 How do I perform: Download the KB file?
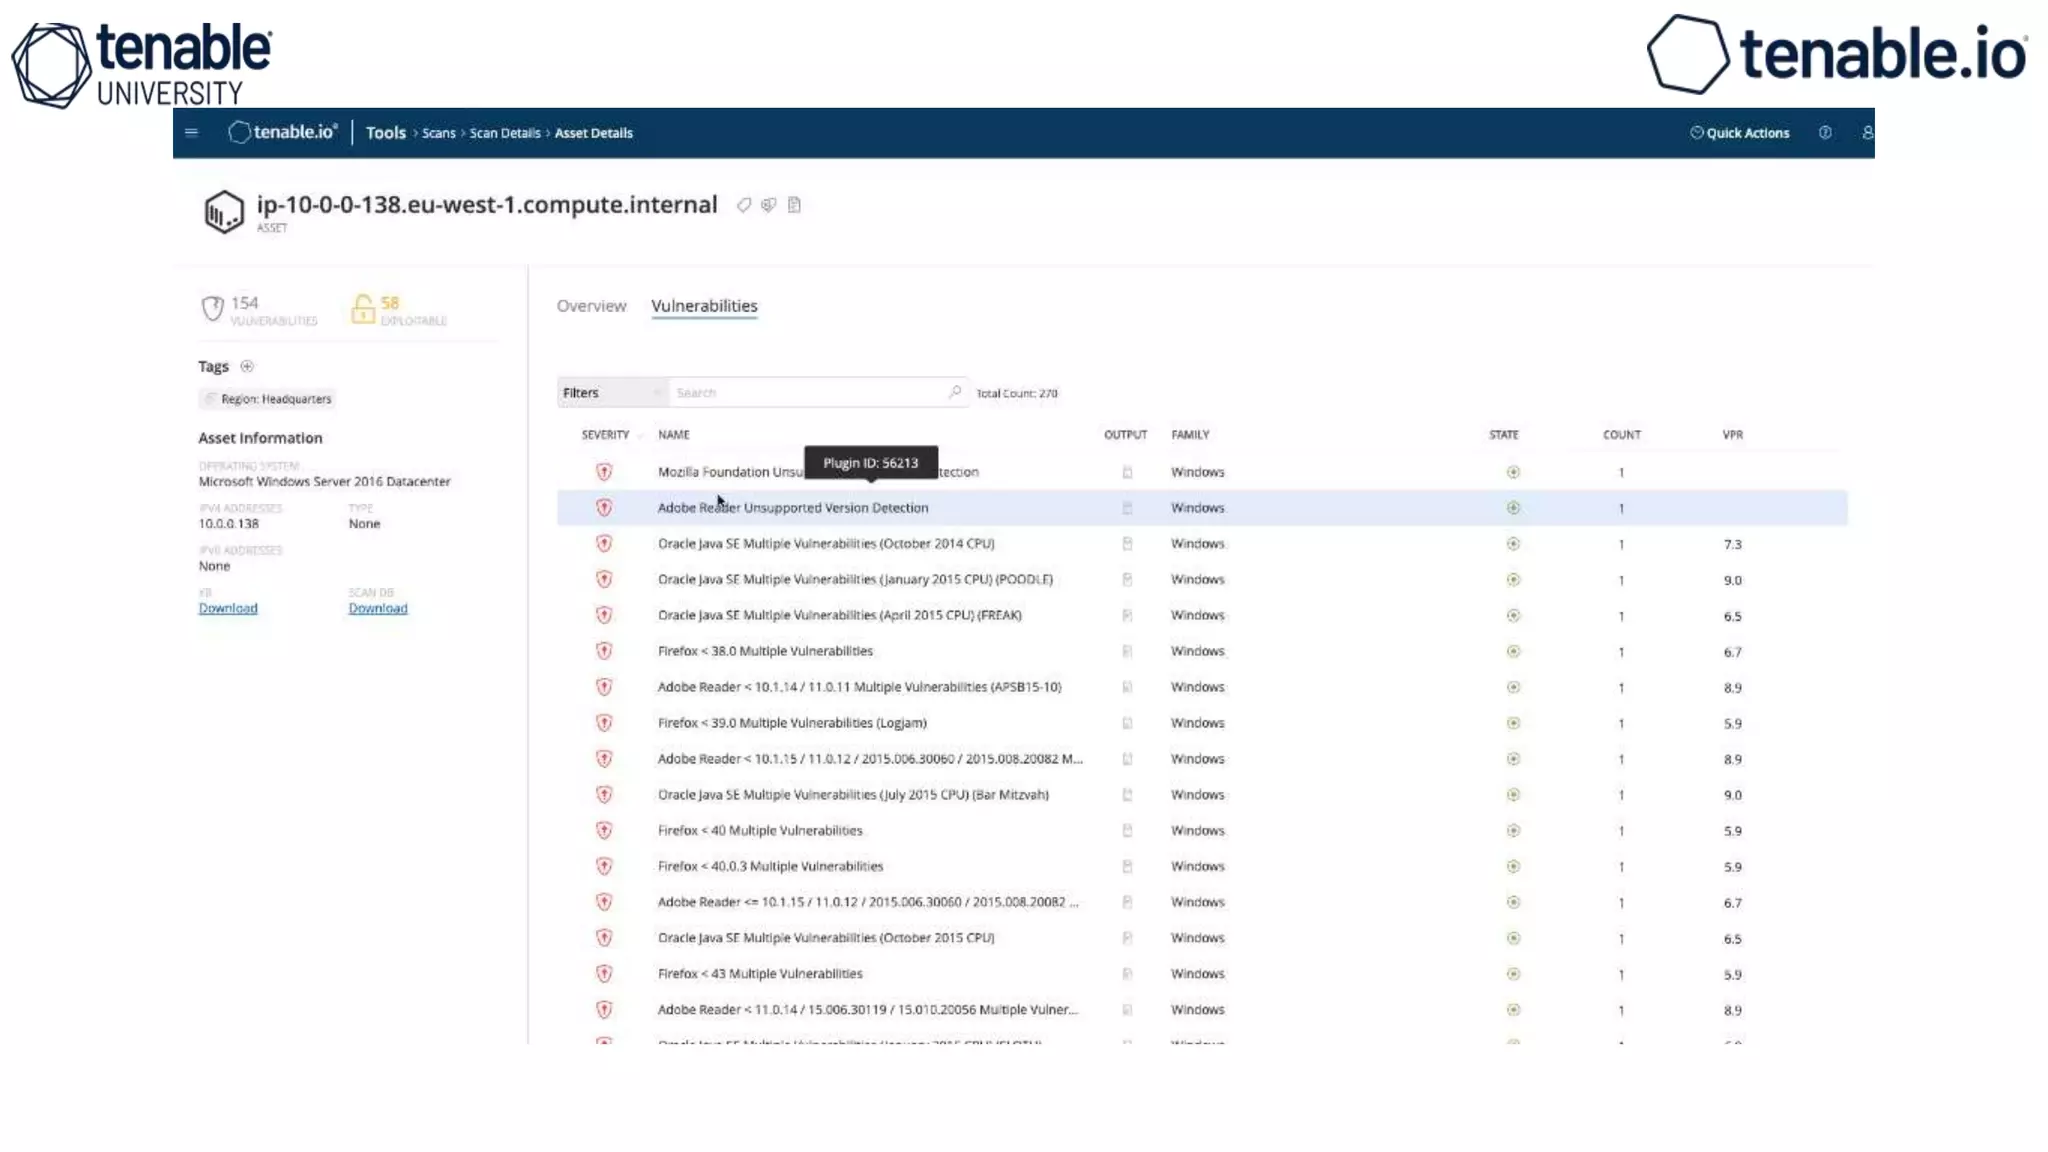tap(228, 608)
